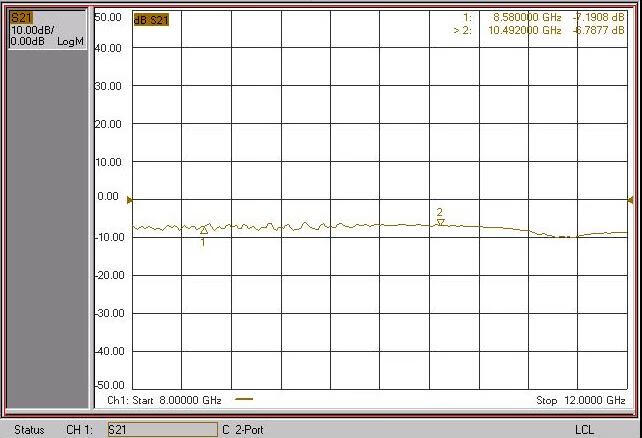Click the left reference level arrow
This screenshot has width=642, height=438.
click(129, 200)
